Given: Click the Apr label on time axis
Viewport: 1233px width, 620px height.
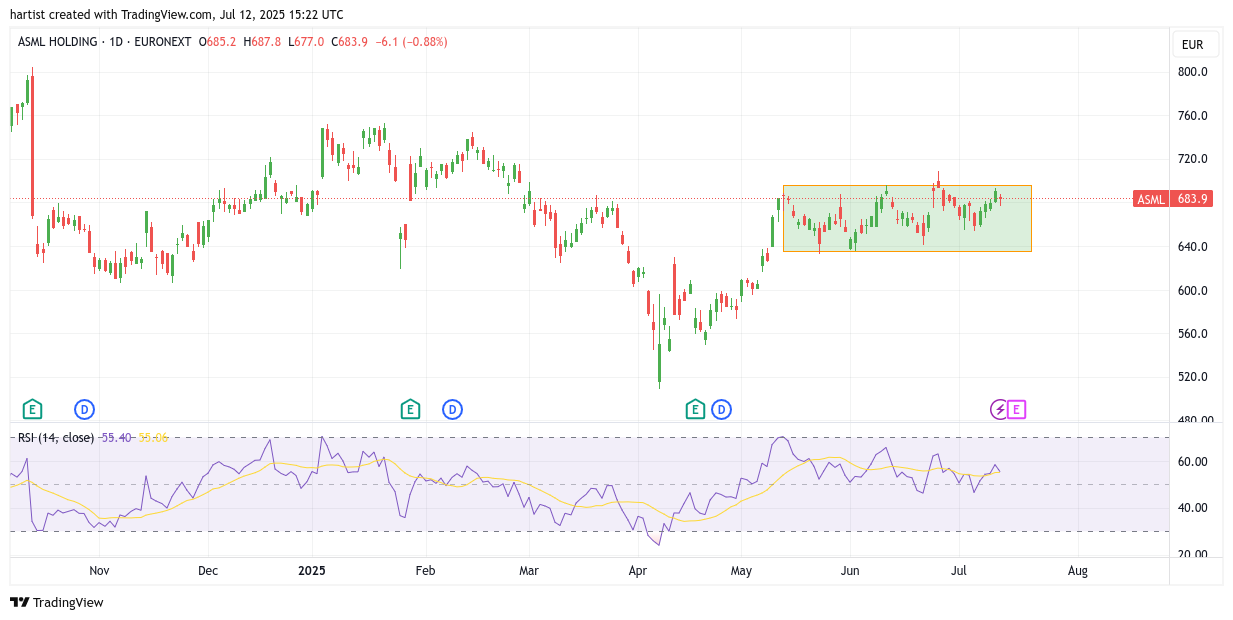Looking at the screenshot, I should pyautogui.click(x=638, y=571).
